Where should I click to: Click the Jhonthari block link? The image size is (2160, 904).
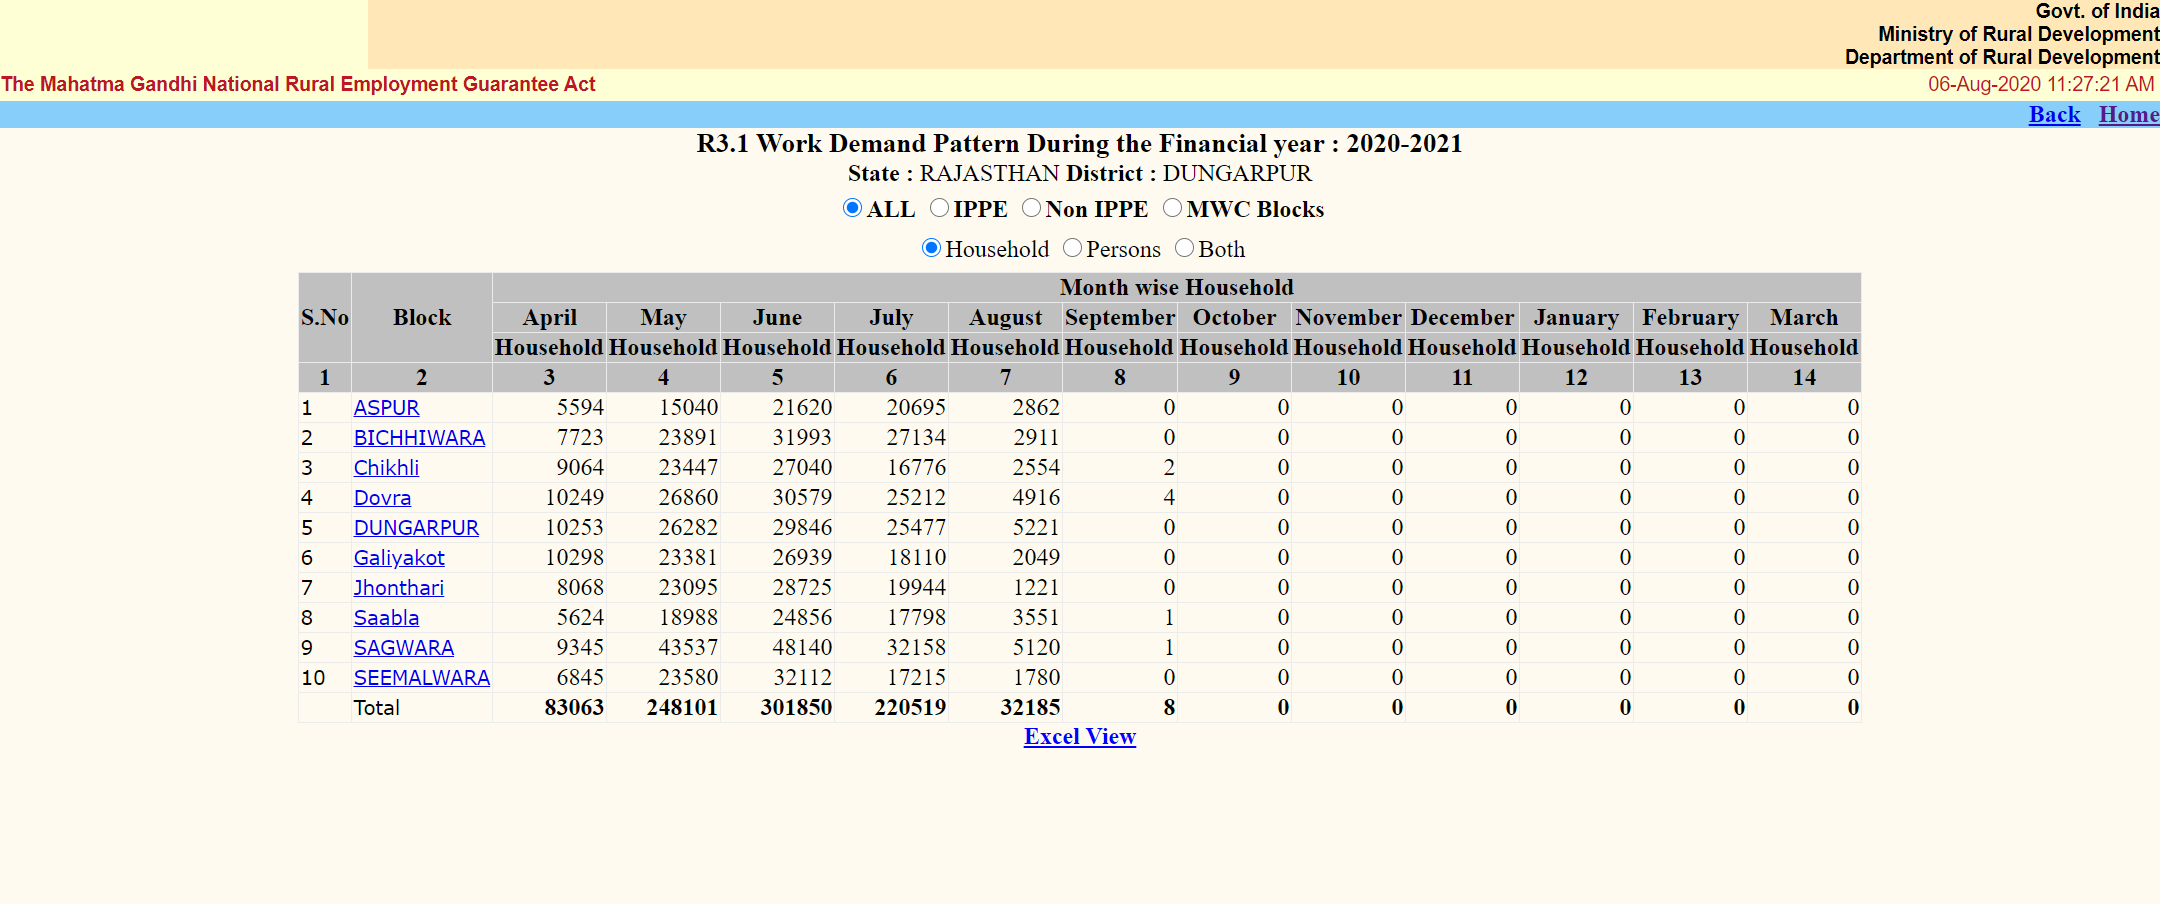click(398, 588)
